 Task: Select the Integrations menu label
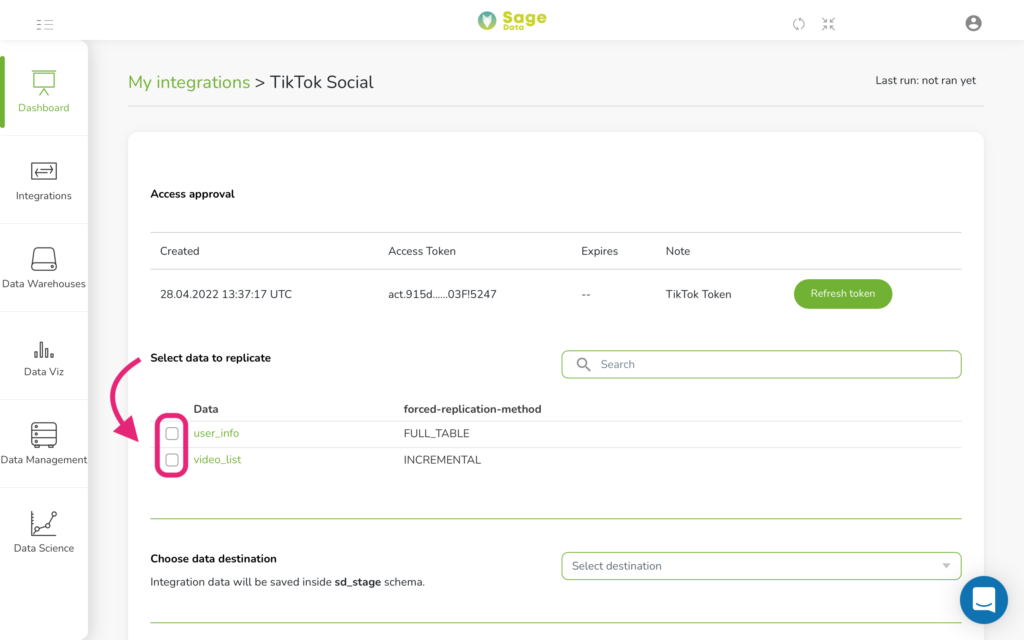pos(44,196)
